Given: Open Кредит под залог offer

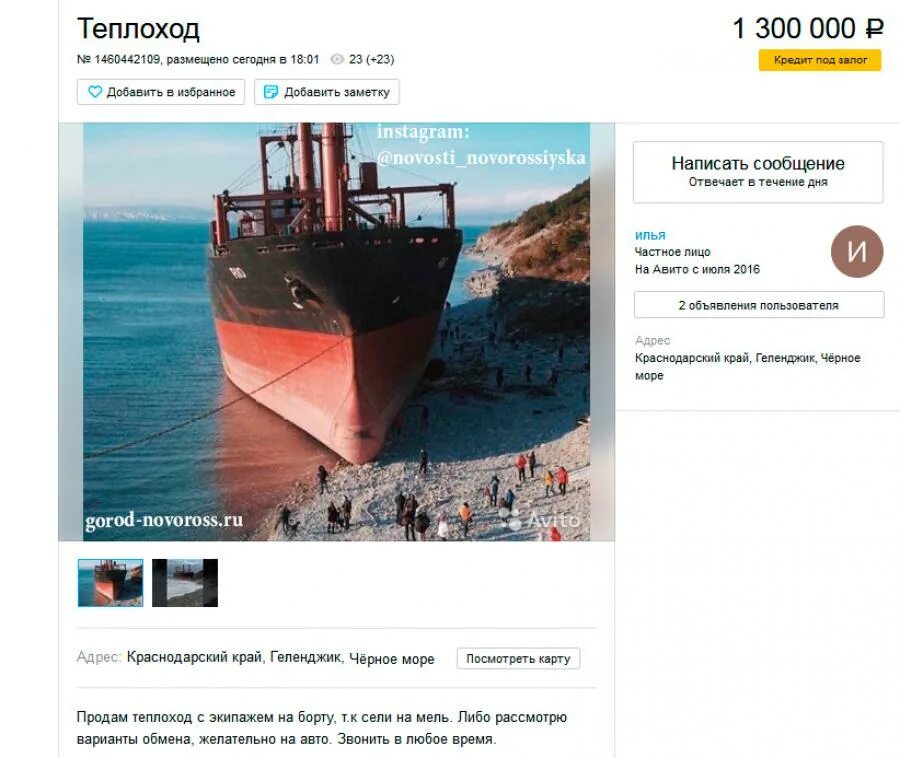Looking at the screenshot, I should (x=820, y=60).
